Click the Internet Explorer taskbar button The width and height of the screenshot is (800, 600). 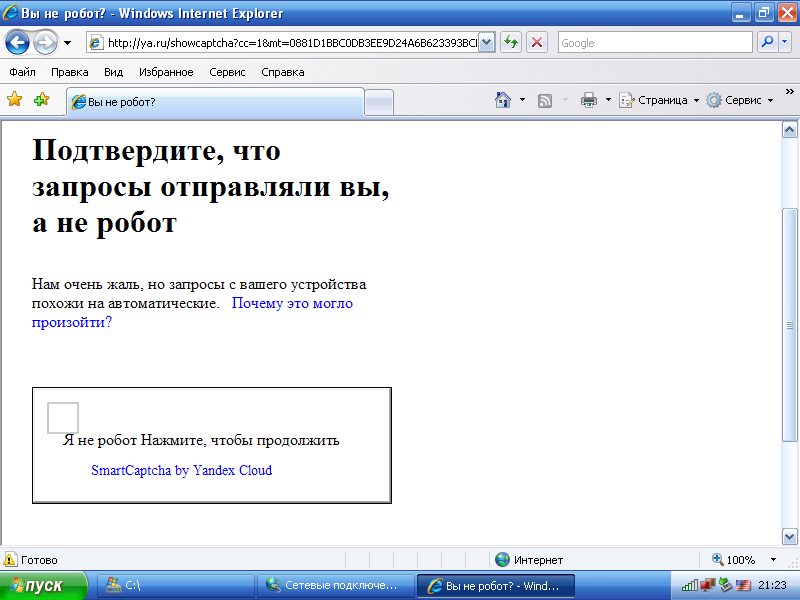[x=496, y=586]
